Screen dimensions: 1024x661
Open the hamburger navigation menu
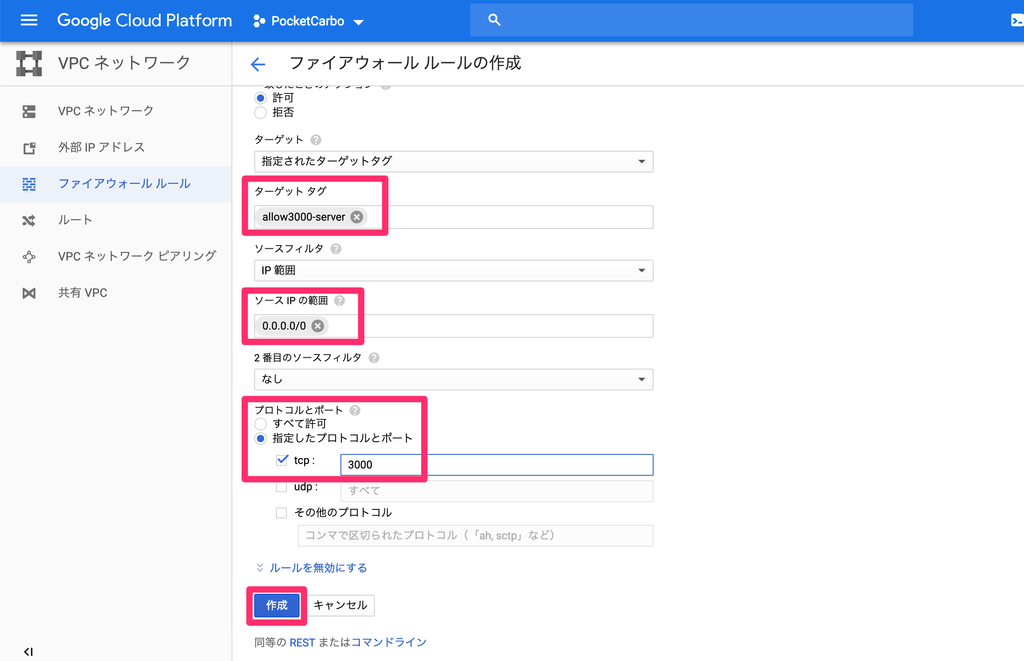(x=29, y=20)
